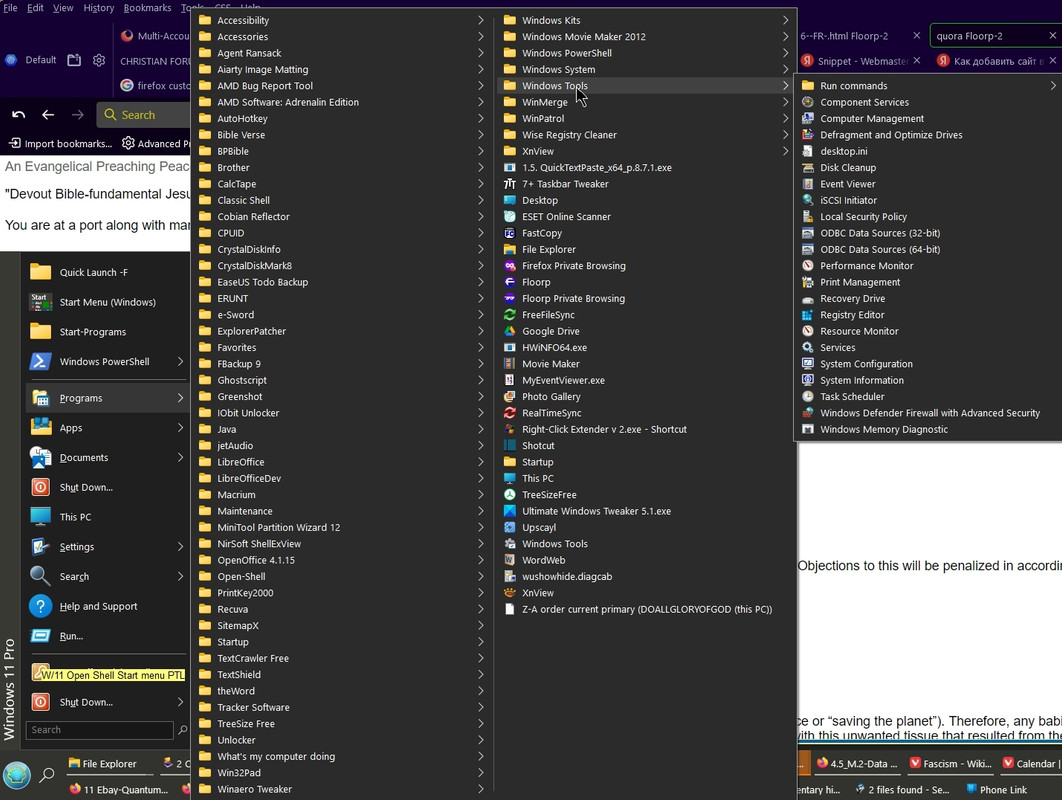
Task: Open Bookmarks menu in browser menu bar
Action: 147,8
